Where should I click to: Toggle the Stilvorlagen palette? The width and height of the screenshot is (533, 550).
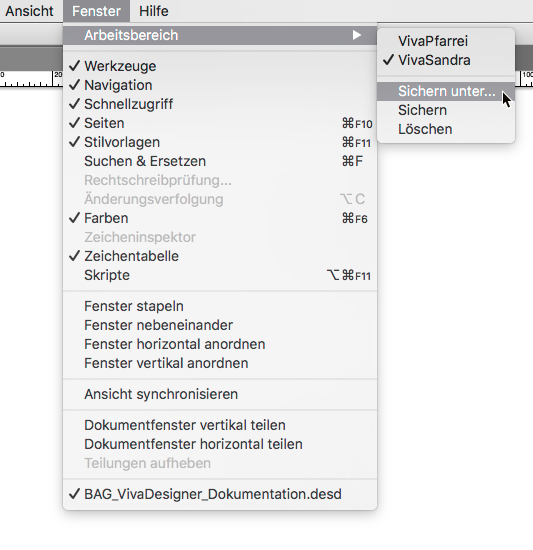click(x=220, y=142)
